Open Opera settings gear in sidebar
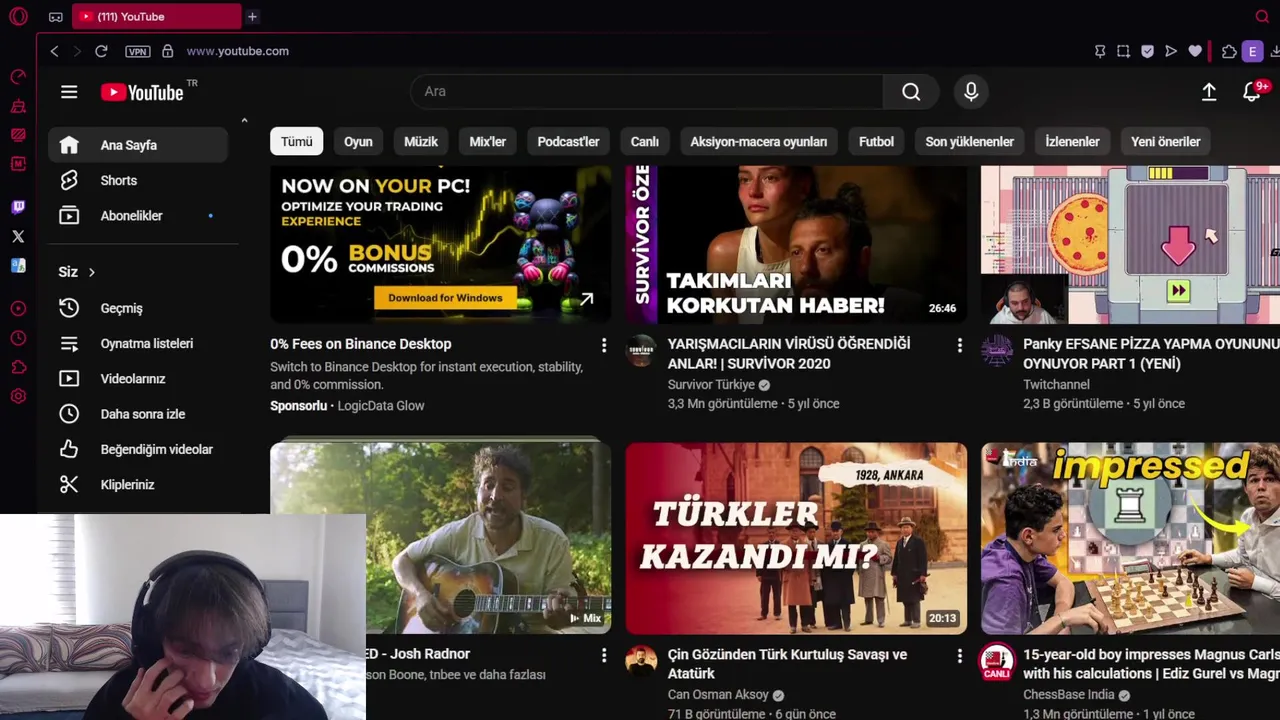This screenshot has width=1280, height=720. [18, 397]
